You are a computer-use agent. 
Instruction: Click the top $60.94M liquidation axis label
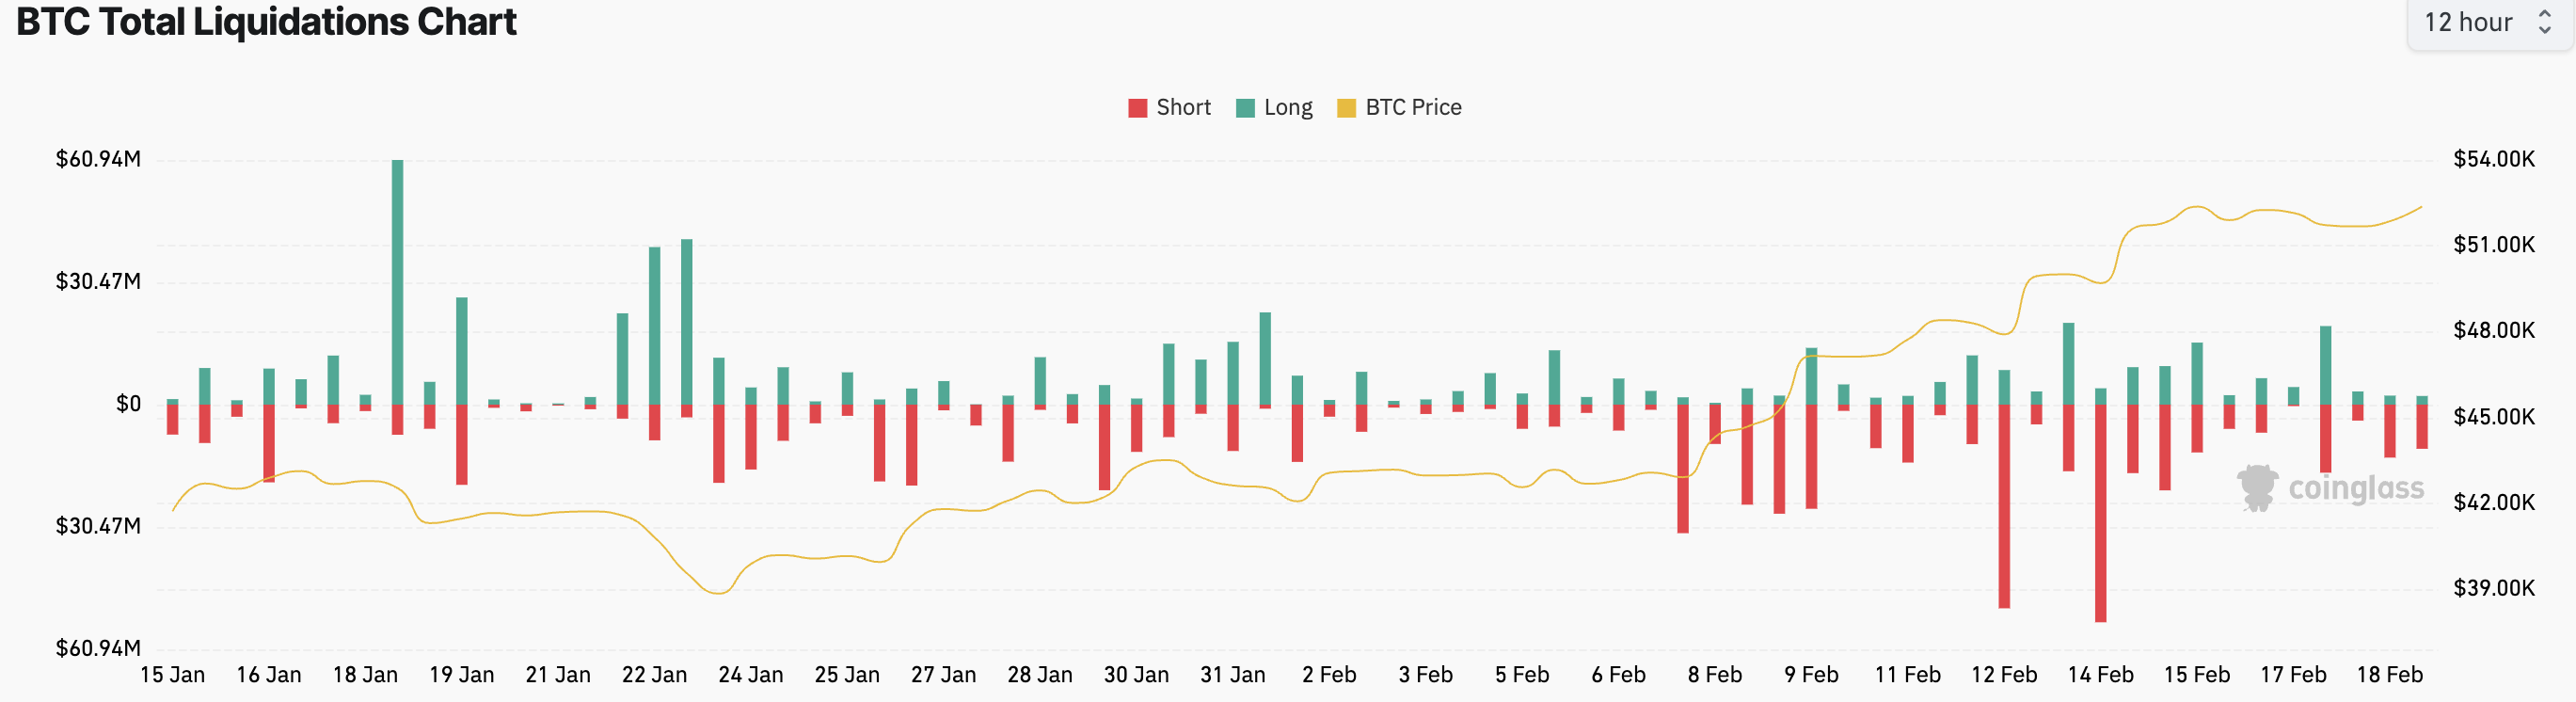pyautogui.click(x=98, y=159)
